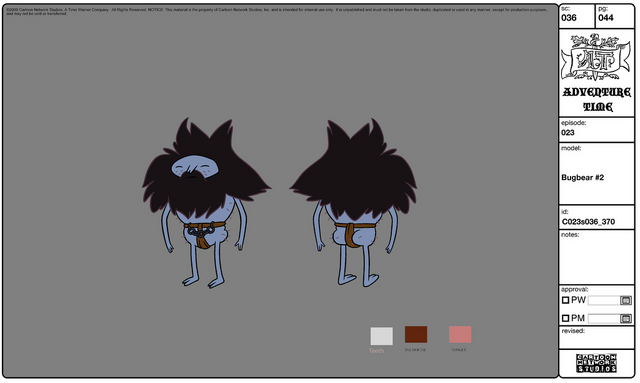Select the scene number 036
The image size is (640, 383).
[x=569, y=18]
